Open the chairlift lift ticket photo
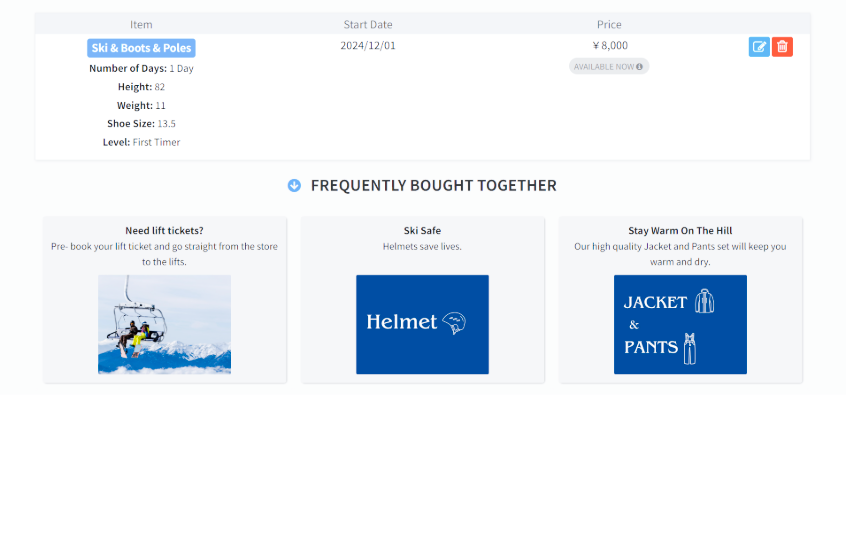Screen dimensions: 846x540 tap(165, 324)
